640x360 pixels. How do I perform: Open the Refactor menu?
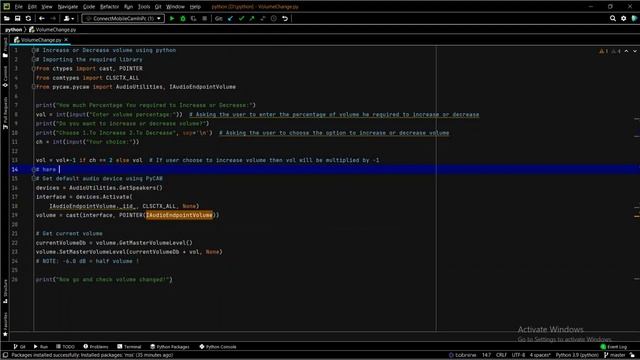pyautogui.click(x=109, y=7)
